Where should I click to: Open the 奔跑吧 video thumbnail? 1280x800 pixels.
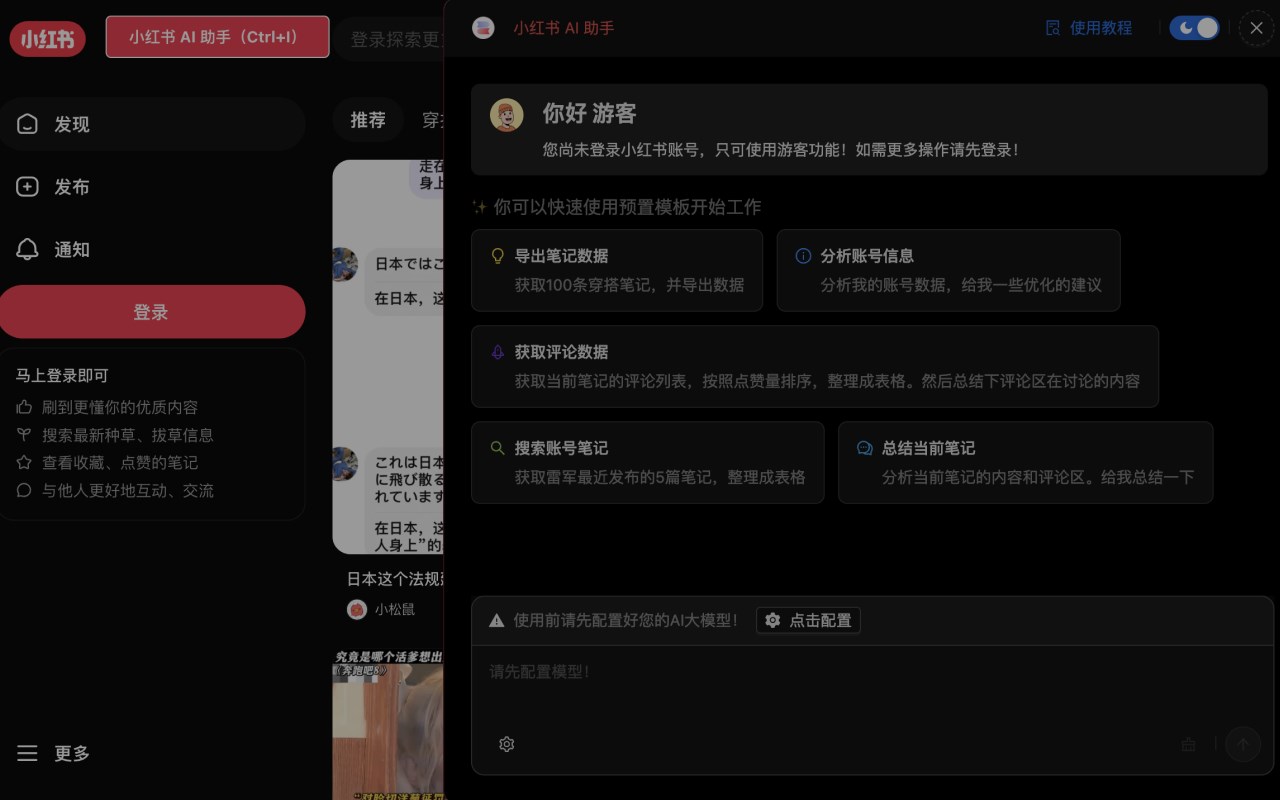[388, 724]
